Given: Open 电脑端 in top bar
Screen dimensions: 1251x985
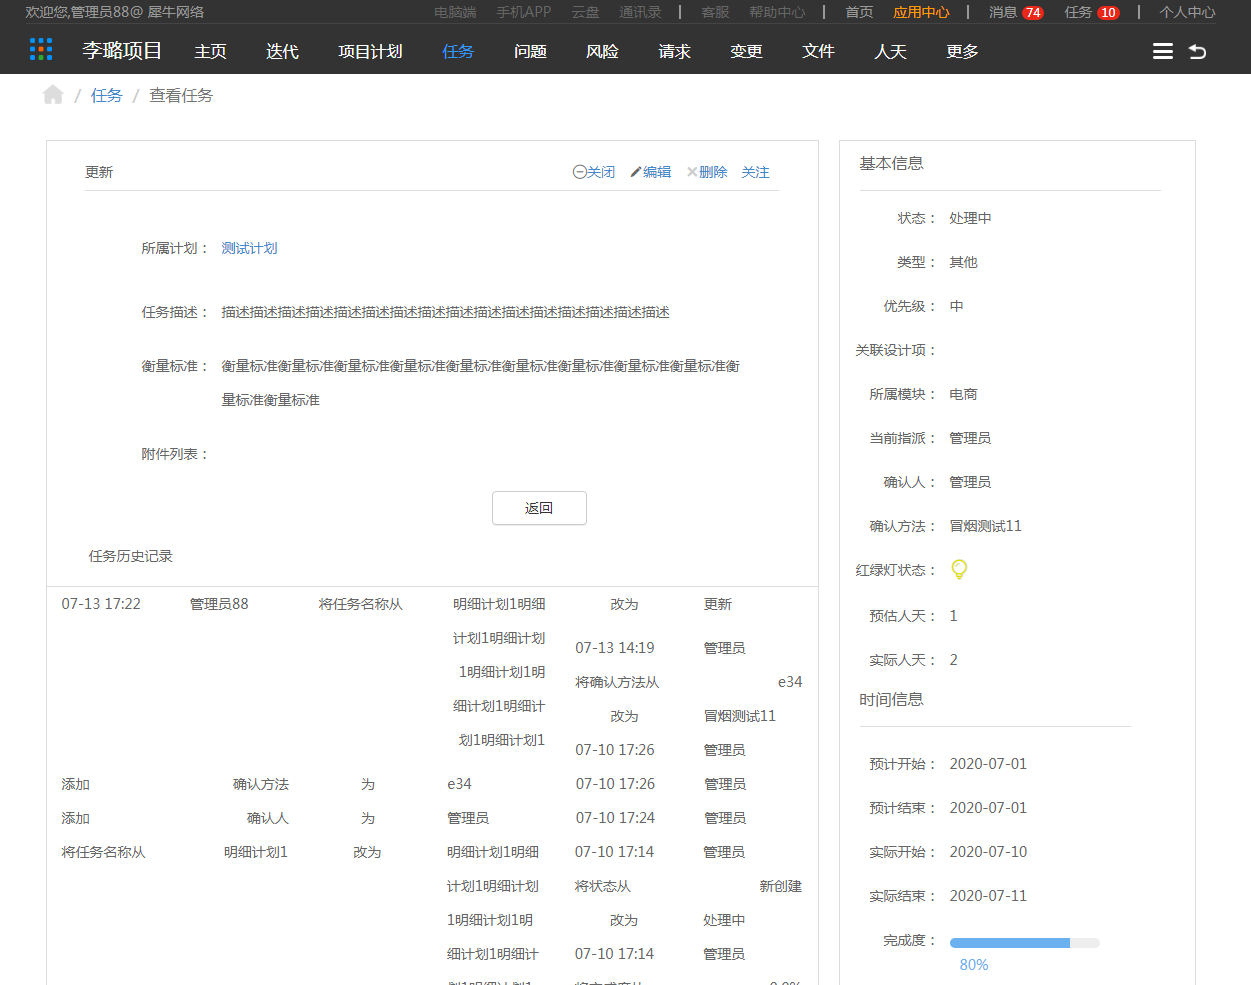Looking at the screenshot, I should pyautogui.click(x=455, y=12).
